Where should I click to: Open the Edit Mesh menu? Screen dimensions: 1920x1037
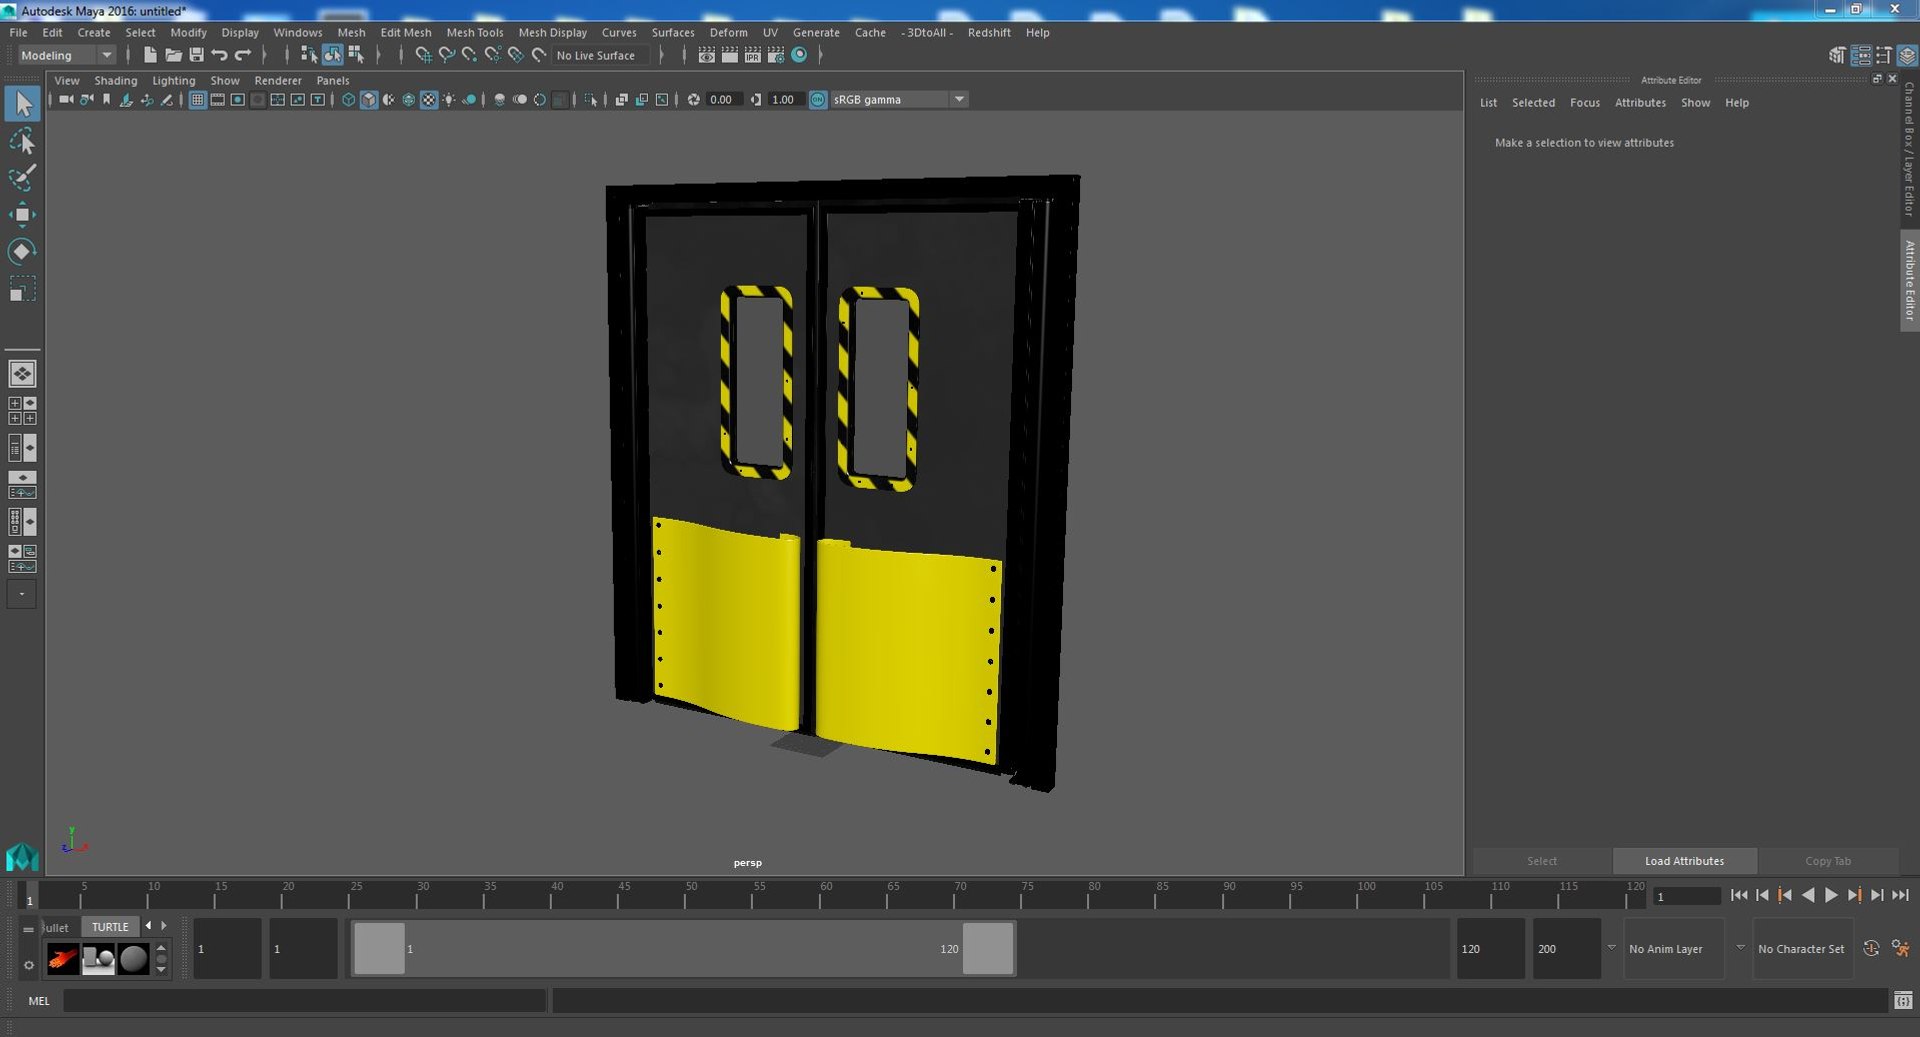pyautogui.click(x=406, y=32)
